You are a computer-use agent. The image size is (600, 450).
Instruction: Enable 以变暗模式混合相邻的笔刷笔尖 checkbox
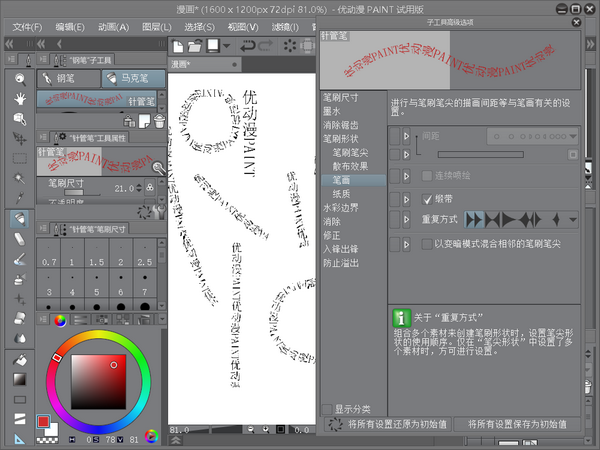(x=427, y=244)
